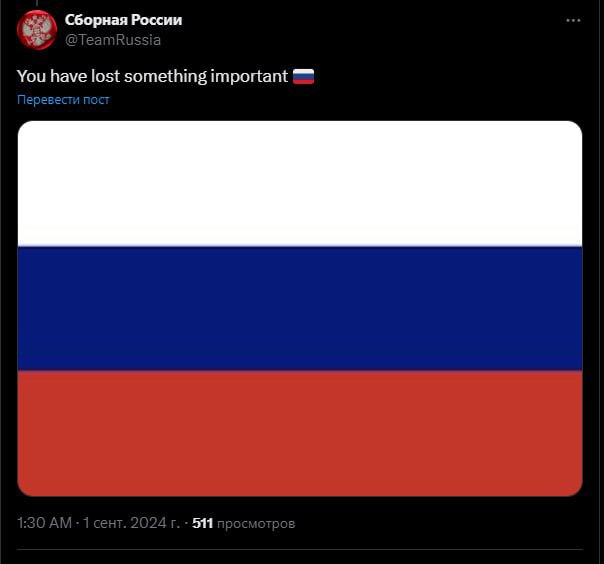Click the word "lost" in the tweet
Viewport: 604px width, 564px height.
pos(103,76)
